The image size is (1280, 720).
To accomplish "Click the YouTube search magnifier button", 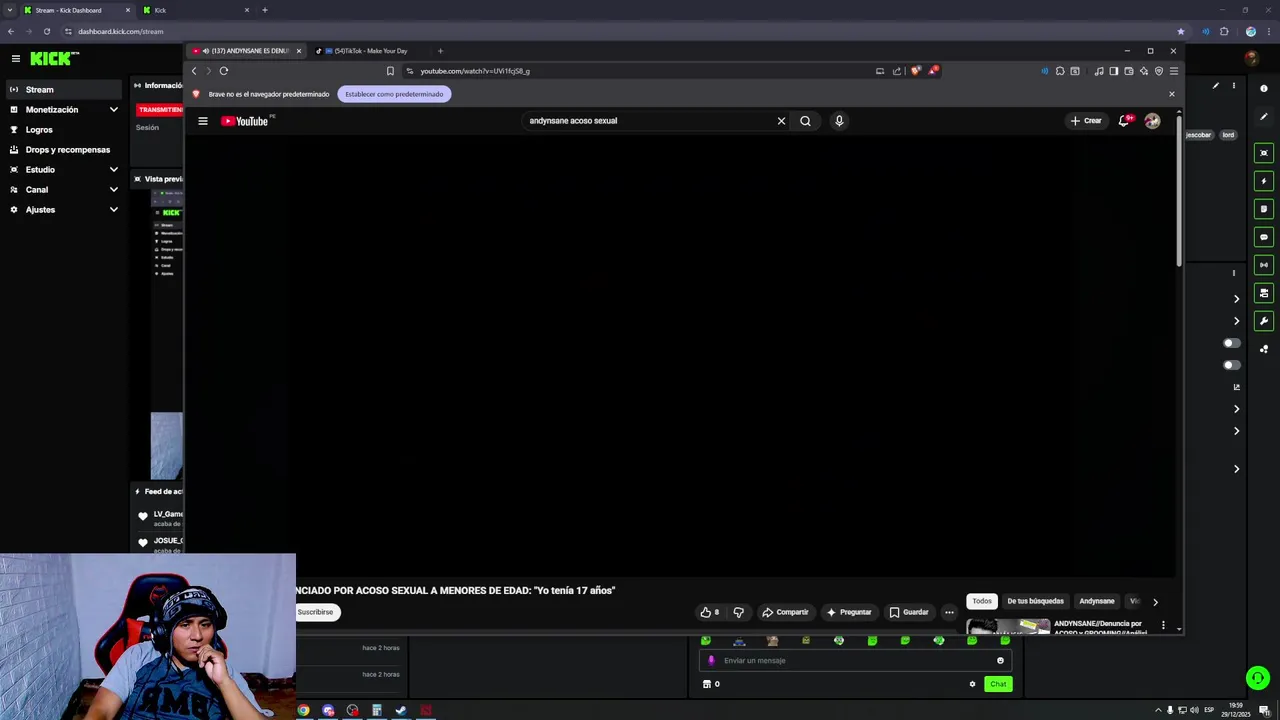I will click(x=805, y=121).
